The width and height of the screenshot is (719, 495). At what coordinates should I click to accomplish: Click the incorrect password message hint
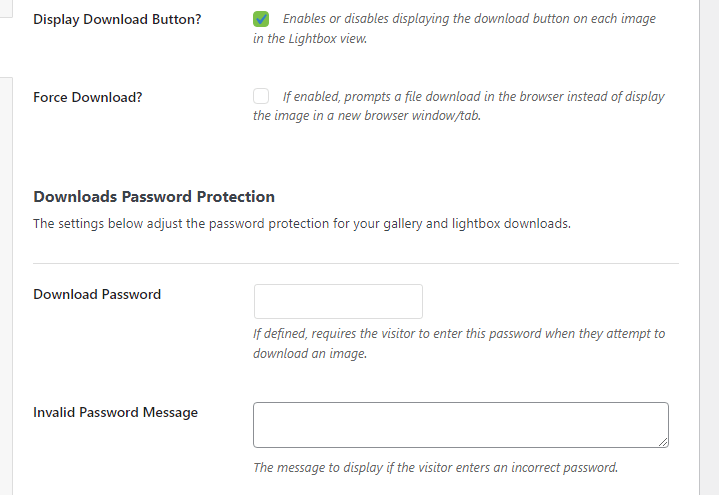[x=436, y=467]
